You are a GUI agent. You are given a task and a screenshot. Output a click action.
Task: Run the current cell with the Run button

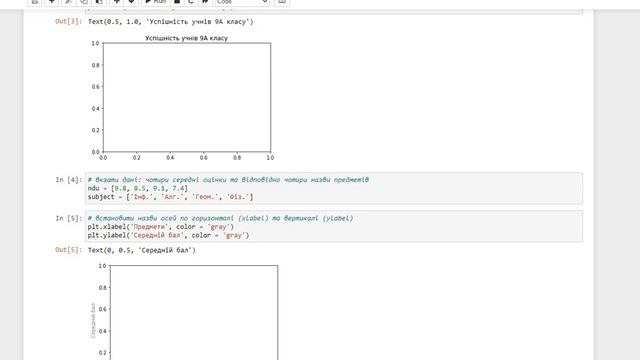click(156, 2)
